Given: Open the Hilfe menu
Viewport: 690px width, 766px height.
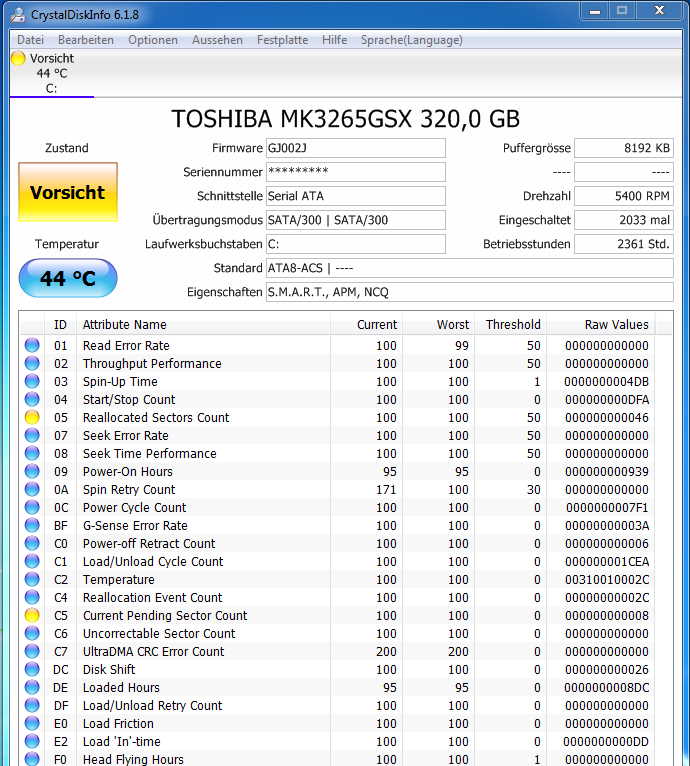Looking at the screenshot, I should (x=334, y=40).
